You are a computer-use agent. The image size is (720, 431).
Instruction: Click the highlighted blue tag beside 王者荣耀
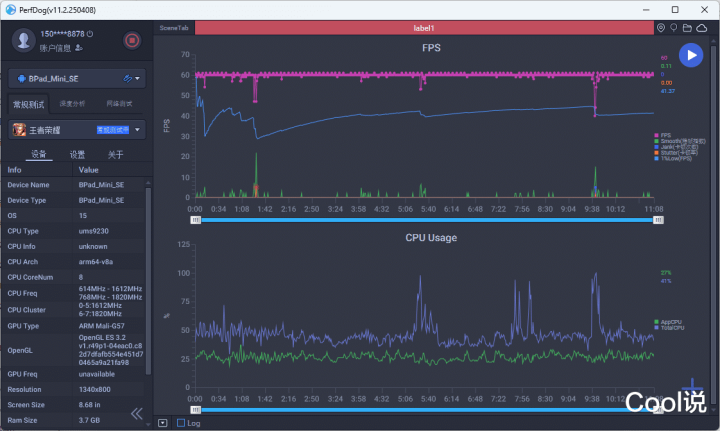pos(113,130)
